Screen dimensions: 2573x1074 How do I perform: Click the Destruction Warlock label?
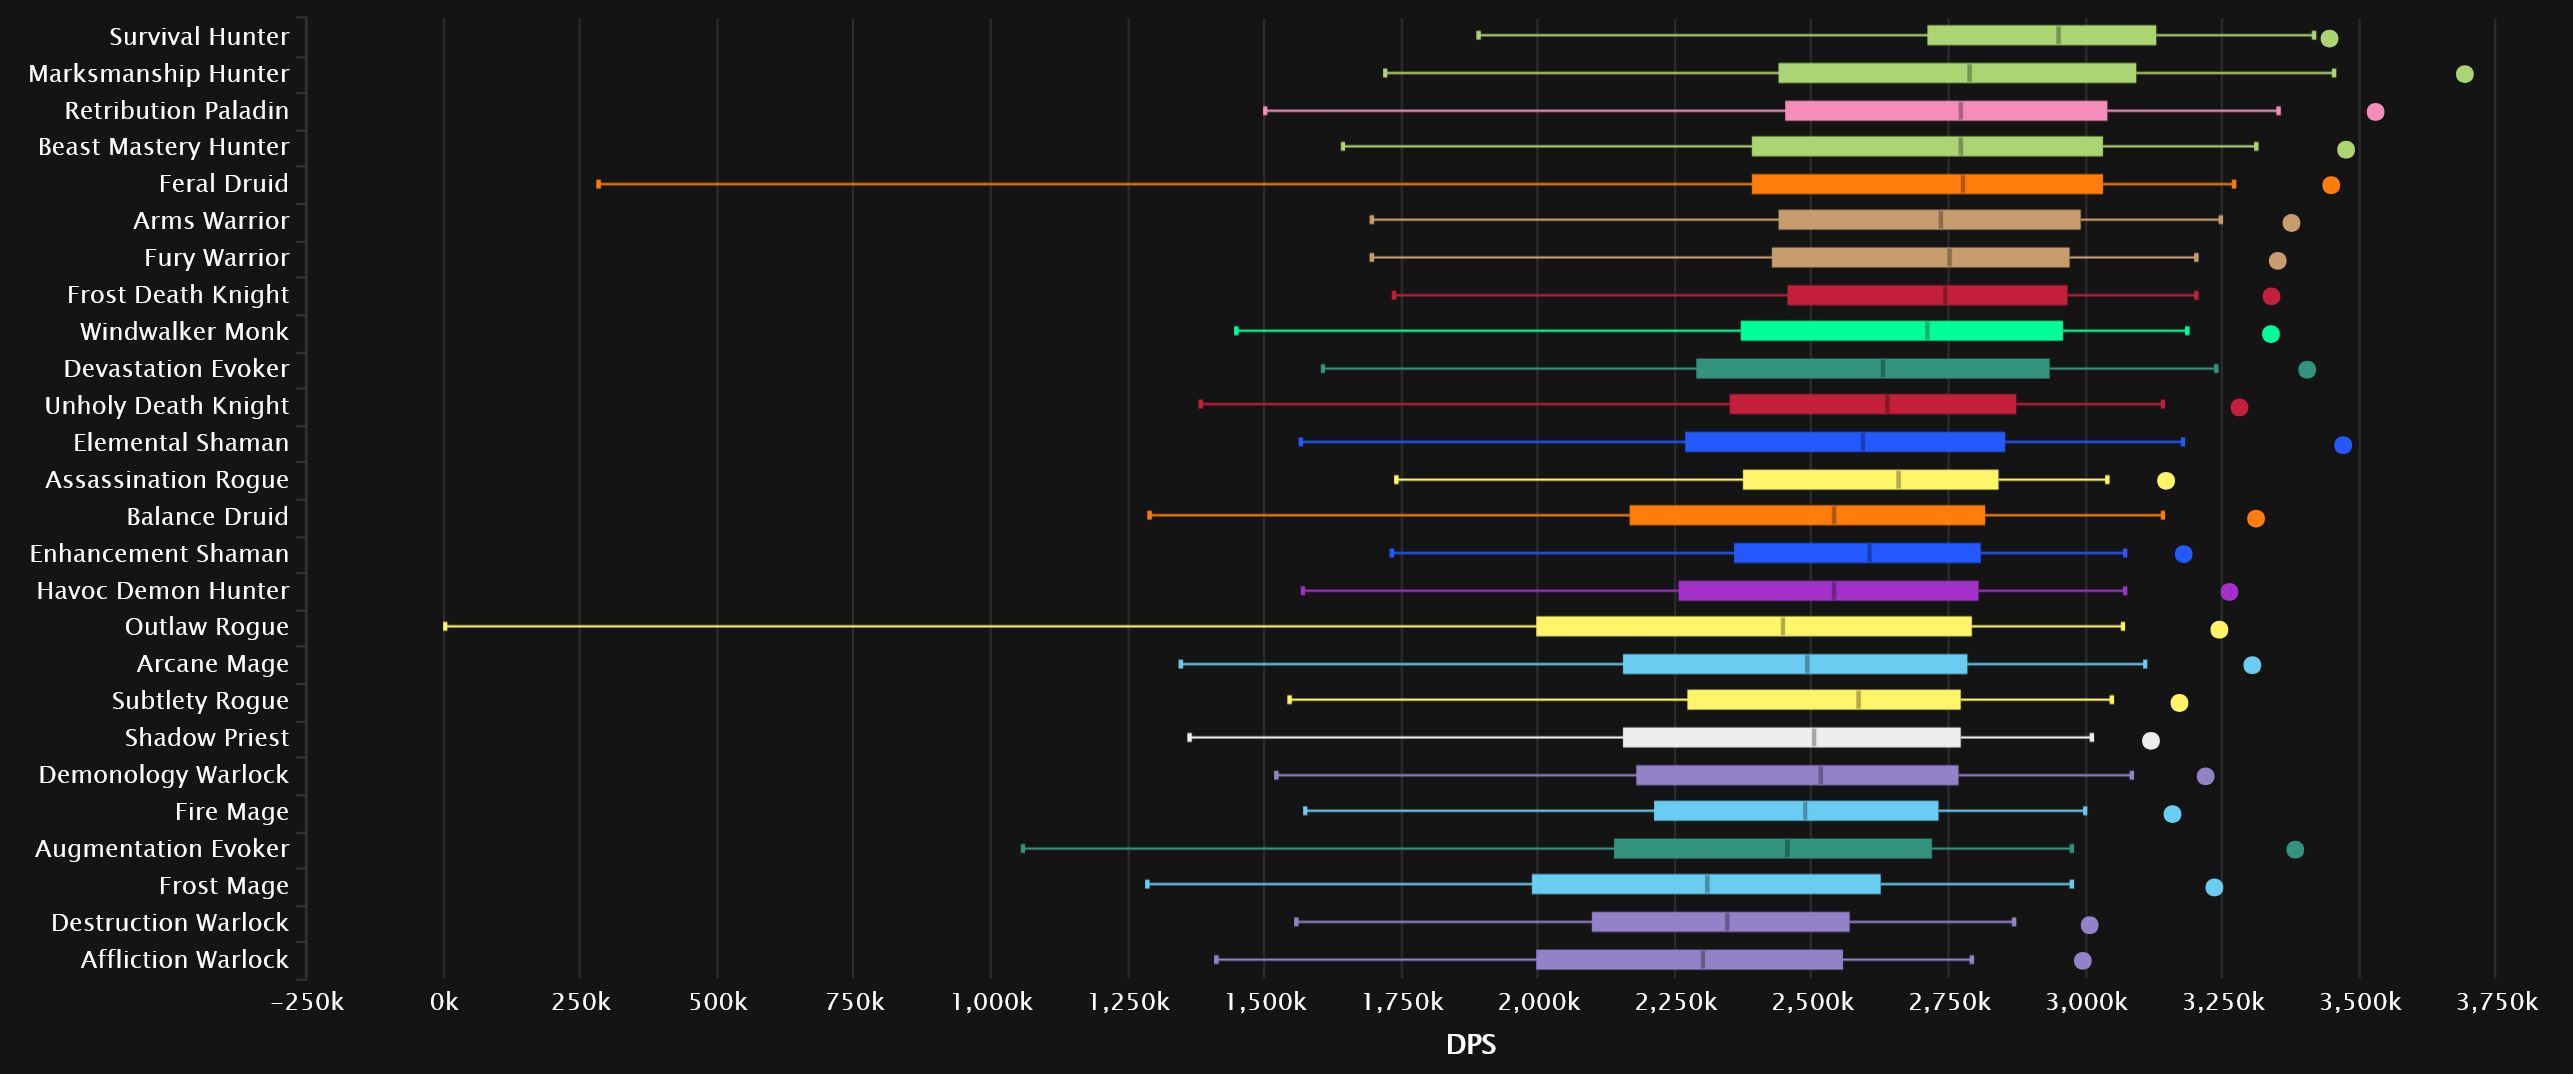pyautogui.click(x=170, y=923)
